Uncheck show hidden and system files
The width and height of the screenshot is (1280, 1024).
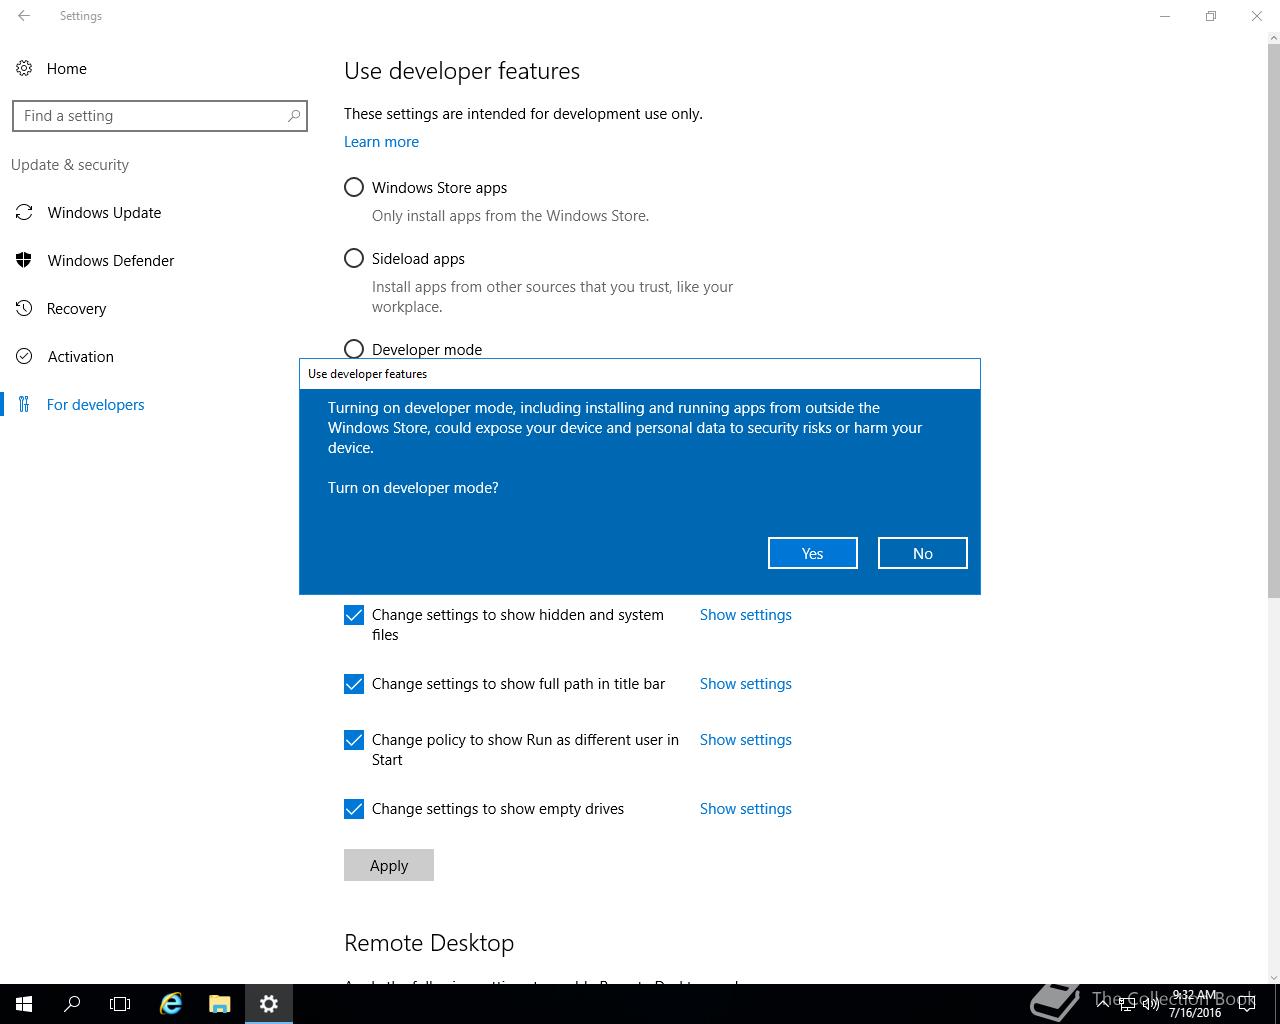coord(354,615)
